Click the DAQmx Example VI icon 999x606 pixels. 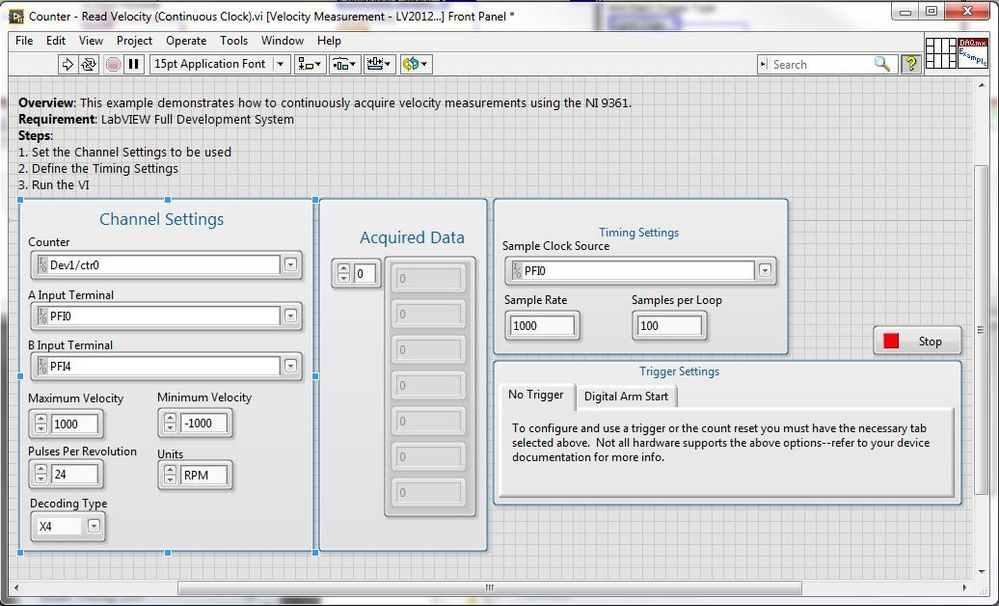pyautogui.click(x=972, y=53)
